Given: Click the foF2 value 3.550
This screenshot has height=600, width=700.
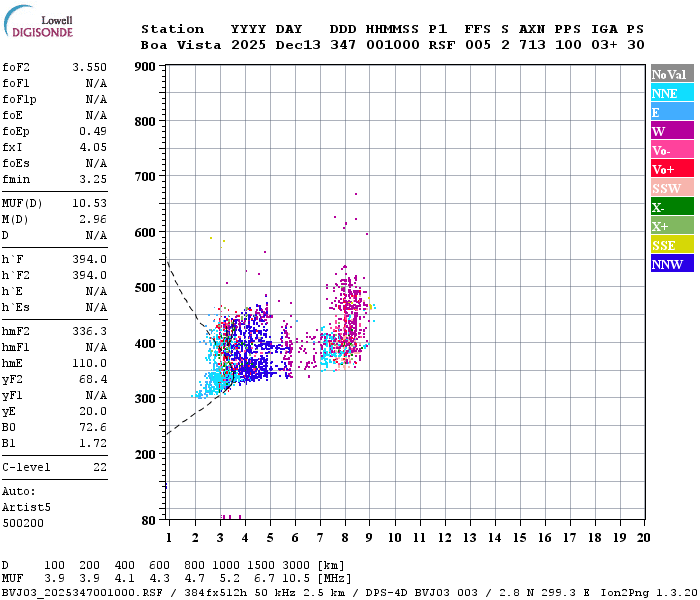Looking at the screenshot, I should [89, 67].
